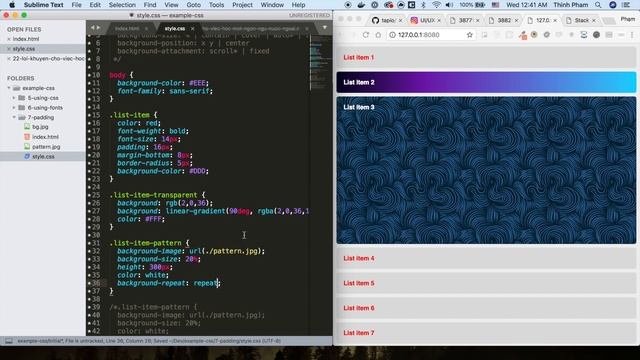Open Siri from the menu bar
This screenshot has width=640, height=360.
click(613, 5)
